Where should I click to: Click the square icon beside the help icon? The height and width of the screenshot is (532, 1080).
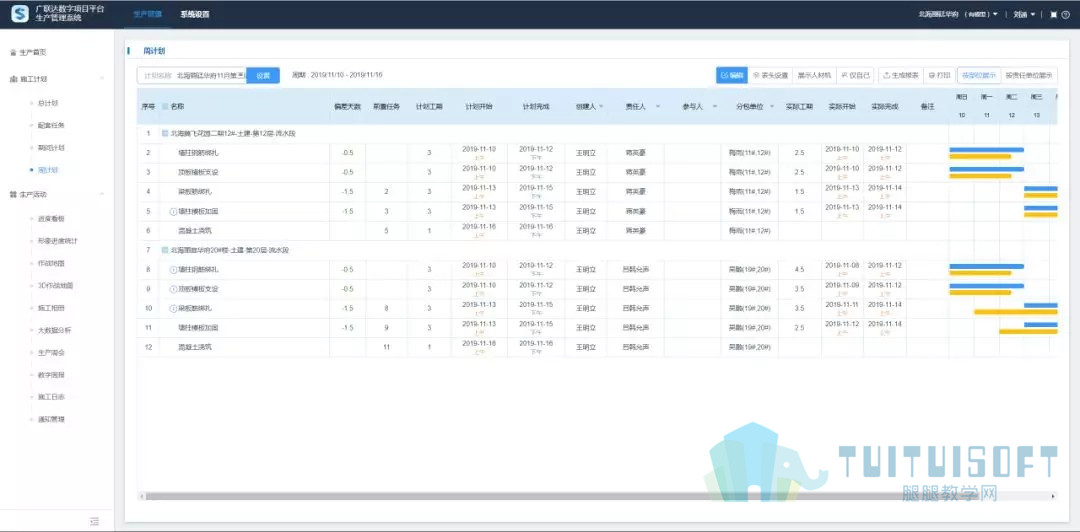pos(1054,14)
